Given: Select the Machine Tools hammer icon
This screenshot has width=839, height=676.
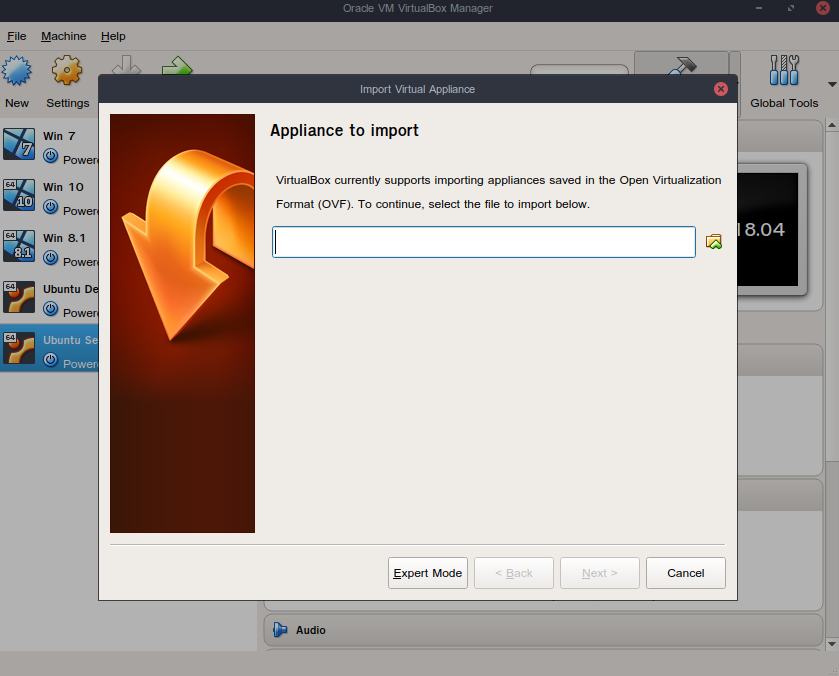Looking at the screenshot, I should pyautogui.click(x=681, y=64).
